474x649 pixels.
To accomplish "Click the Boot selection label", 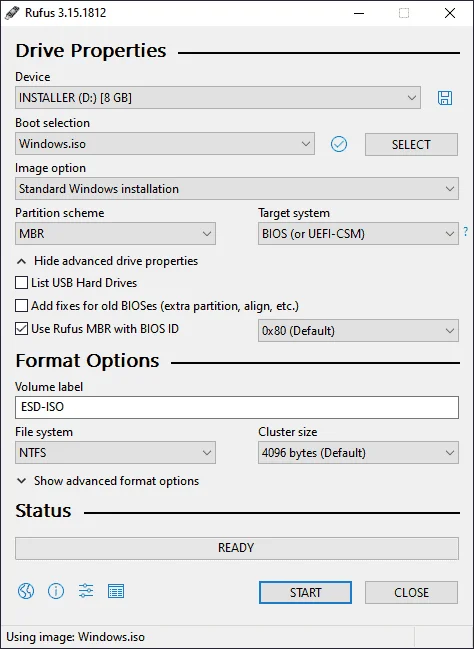I will [53, 123].
